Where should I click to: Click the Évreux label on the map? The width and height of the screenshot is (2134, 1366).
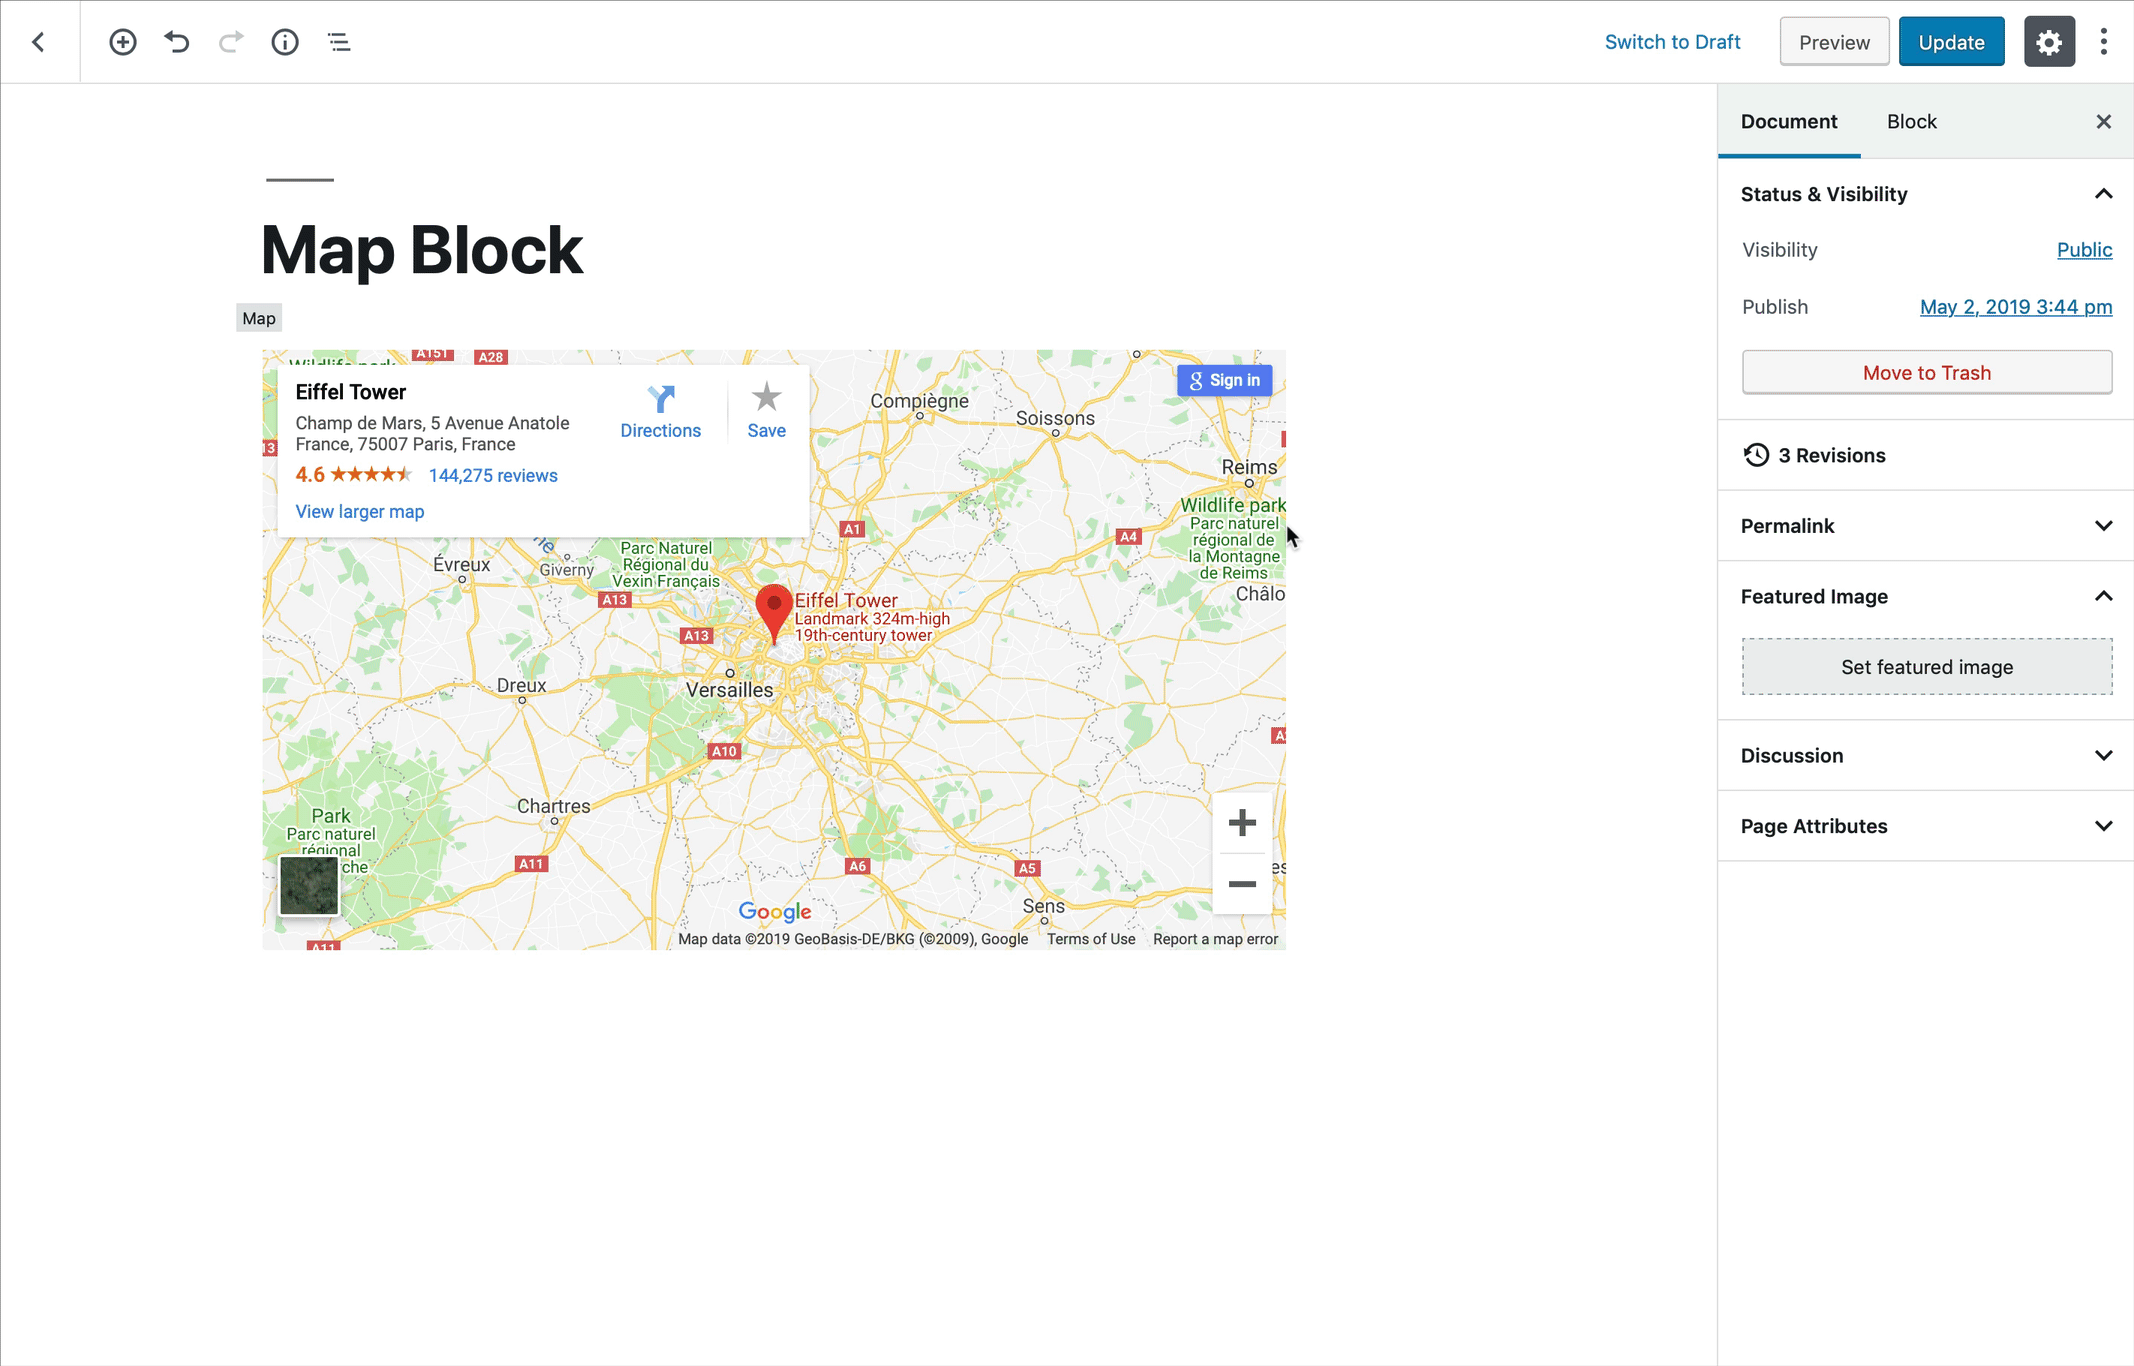click(x=461, y=564)
